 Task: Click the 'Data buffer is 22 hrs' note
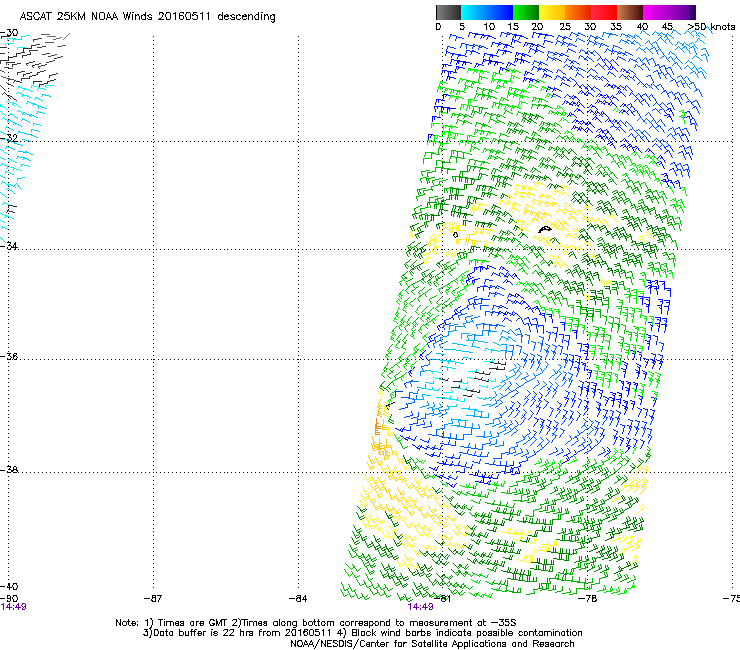(x=204, y=633)
